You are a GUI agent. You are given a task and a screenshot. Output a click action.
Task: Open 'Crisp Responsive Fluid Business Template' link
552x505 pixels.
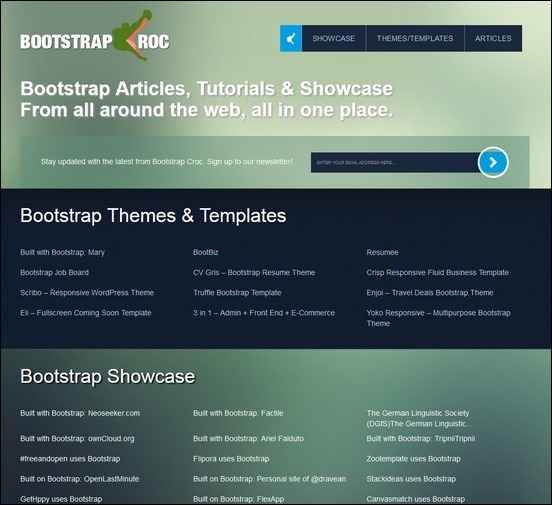point(438,273)
